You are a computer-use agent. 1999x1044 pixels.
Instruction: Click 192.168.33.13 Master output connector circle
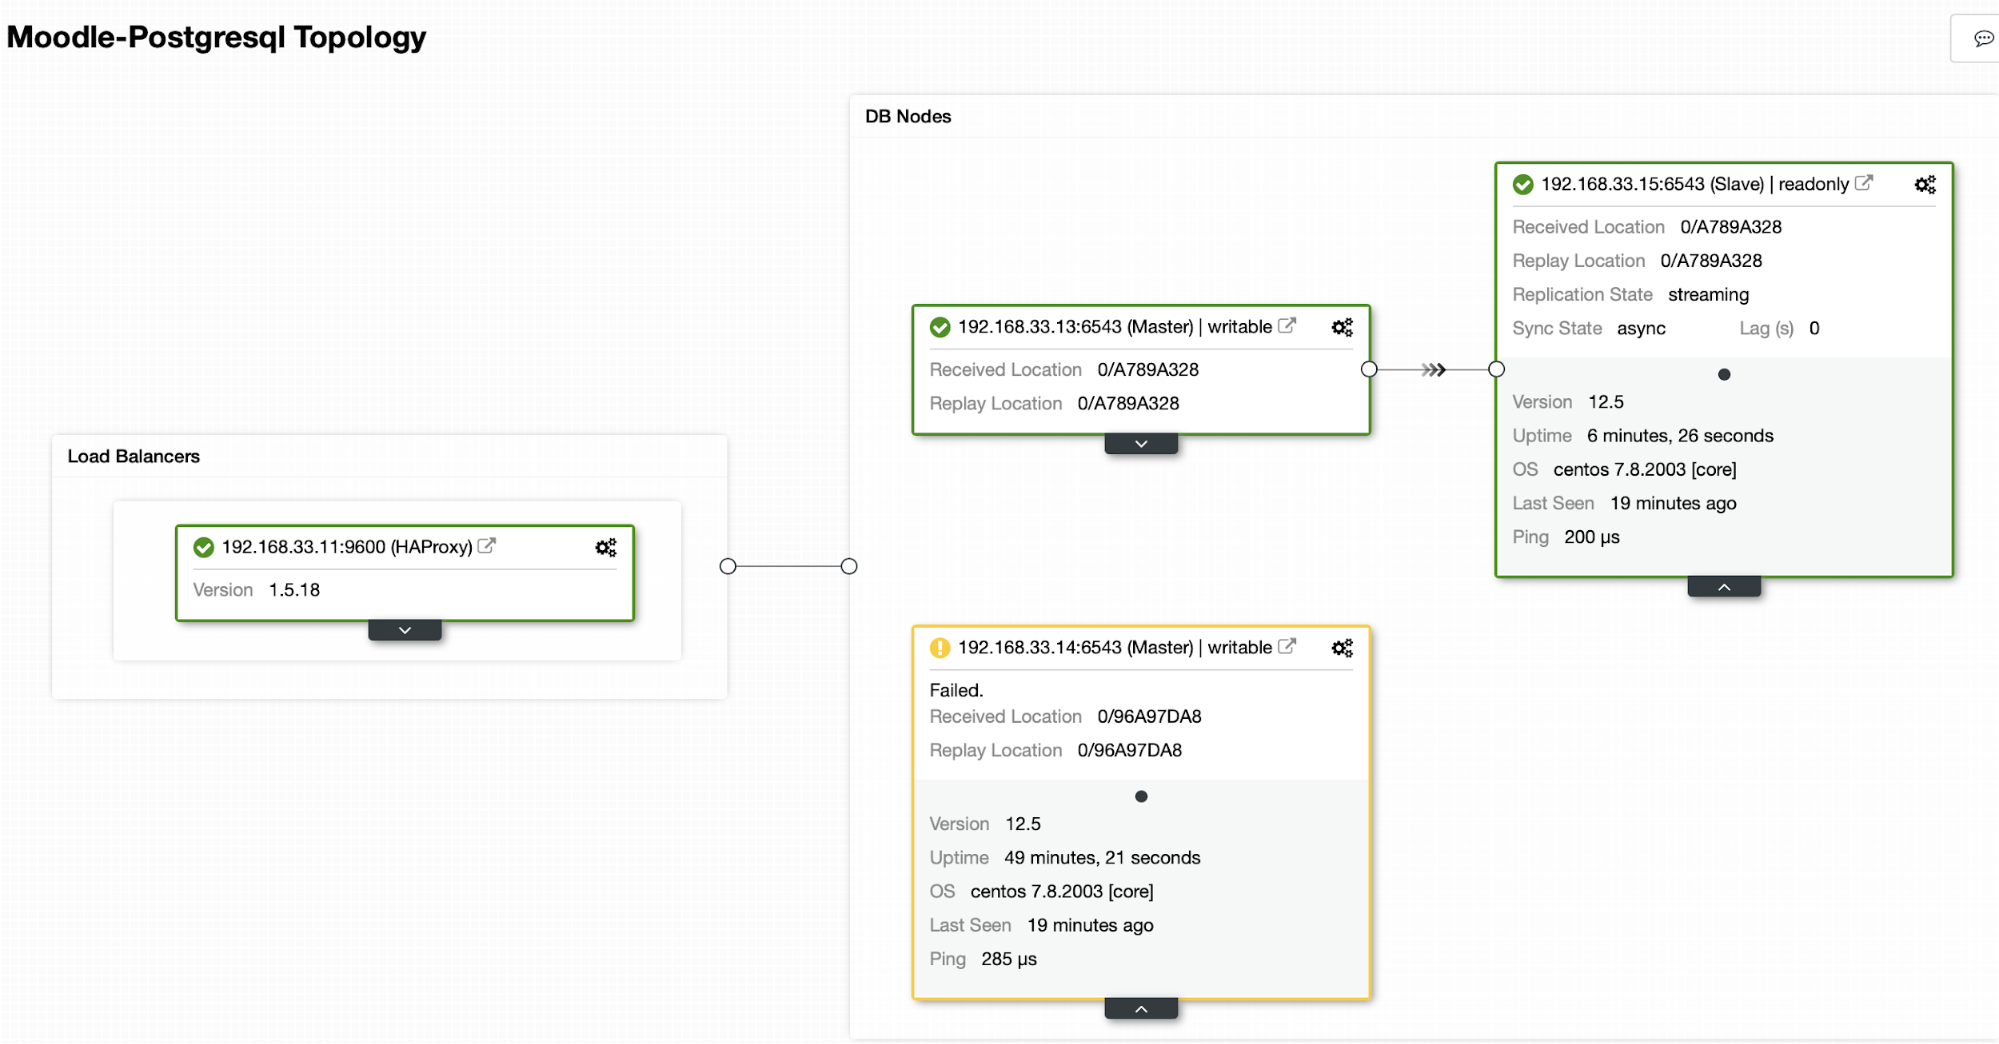pyautogui.click(x=1369, y=369)
